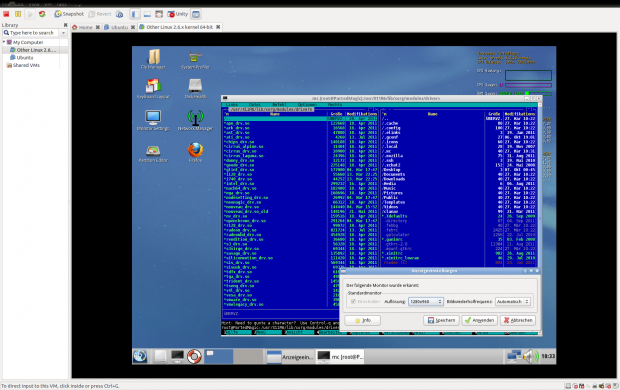The image size is (620, 390).
Task: Click the guest panel clock
Action: tap(548, 356)
